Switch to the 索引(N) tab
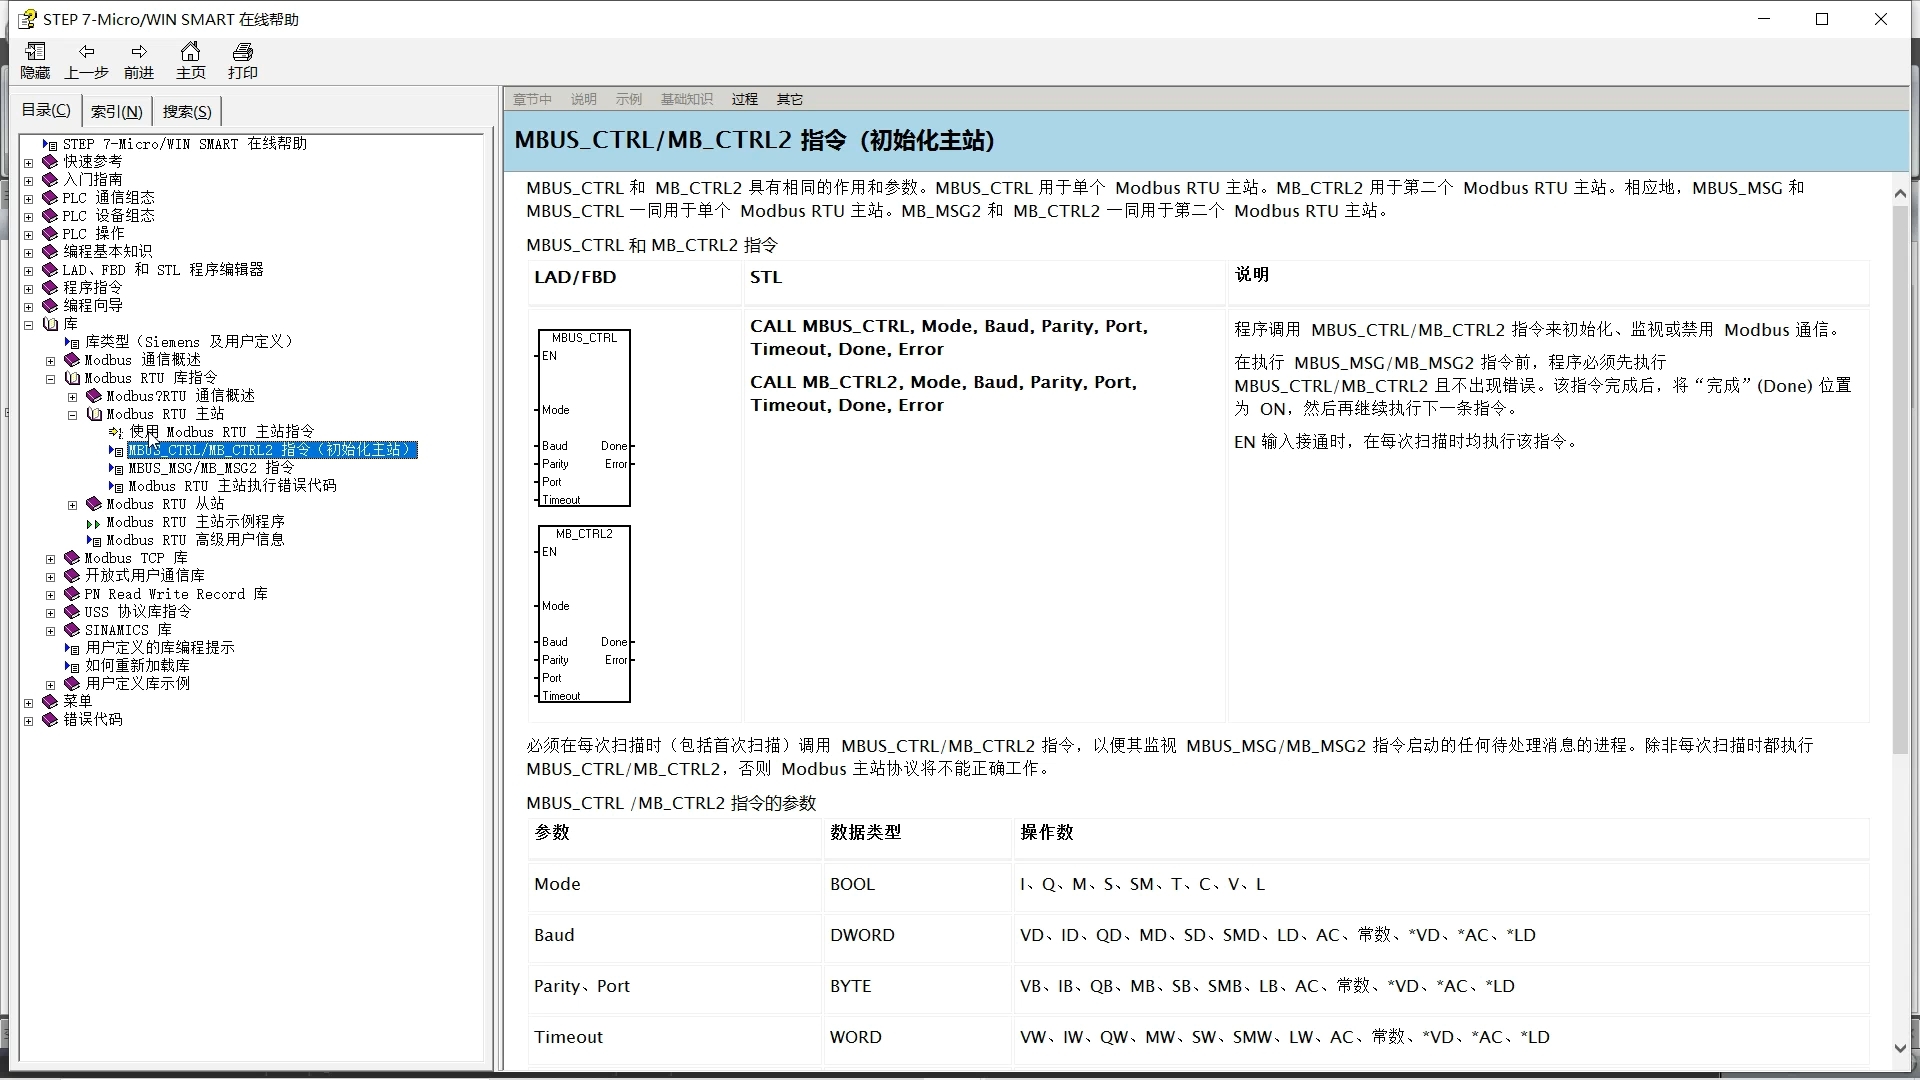Image resolution: width=1920 pixels, height=1080 pixels. [116, 111]
